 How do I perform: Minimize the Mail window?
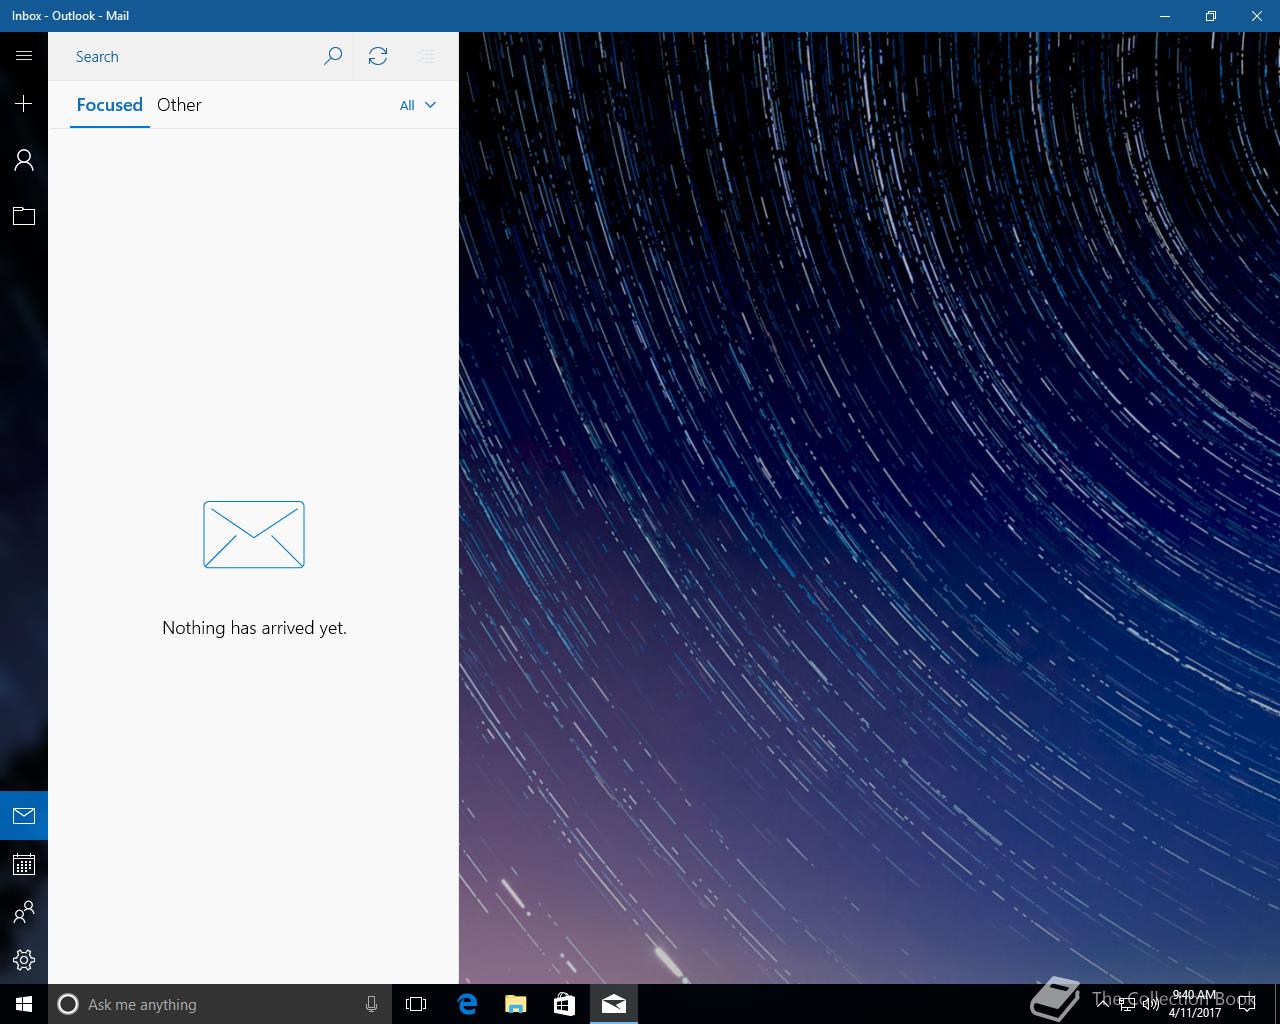click(x=1165, y=16)
